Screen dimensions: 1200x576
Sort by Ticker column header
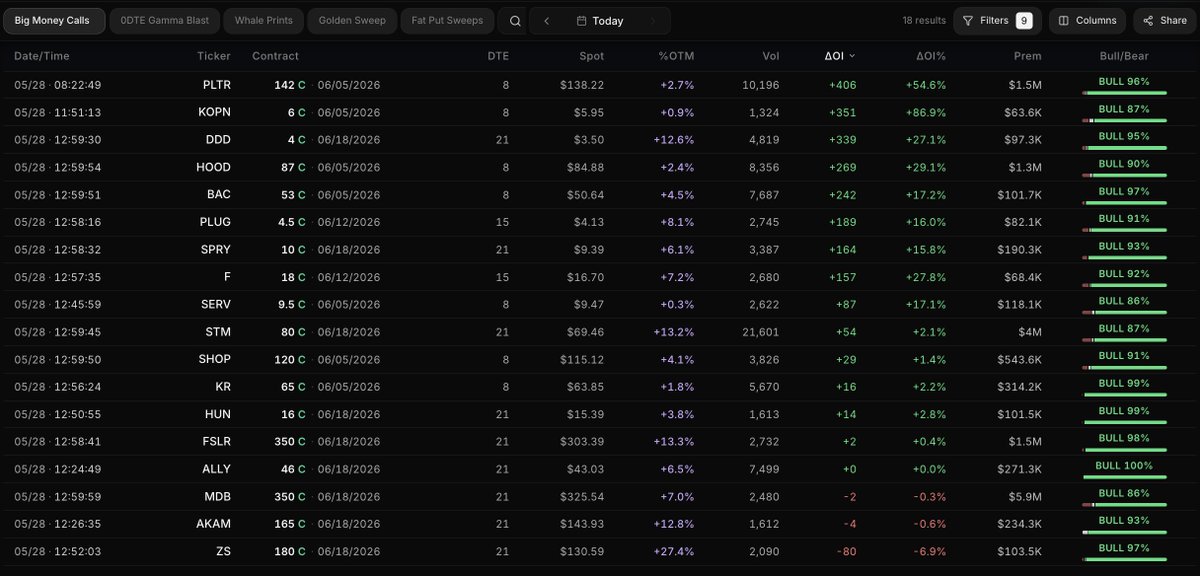point(214,56)
